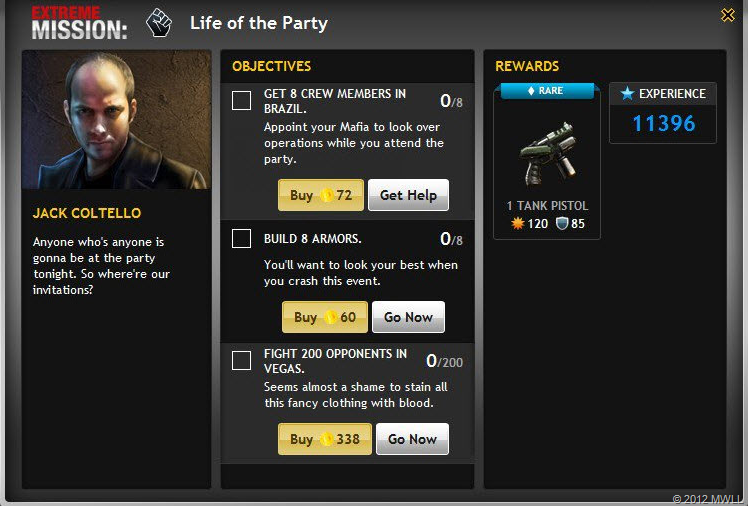Viewport: 748px width, 506px height.
Task: Click the 11396 experience value
Action: [x=664, y=124]
